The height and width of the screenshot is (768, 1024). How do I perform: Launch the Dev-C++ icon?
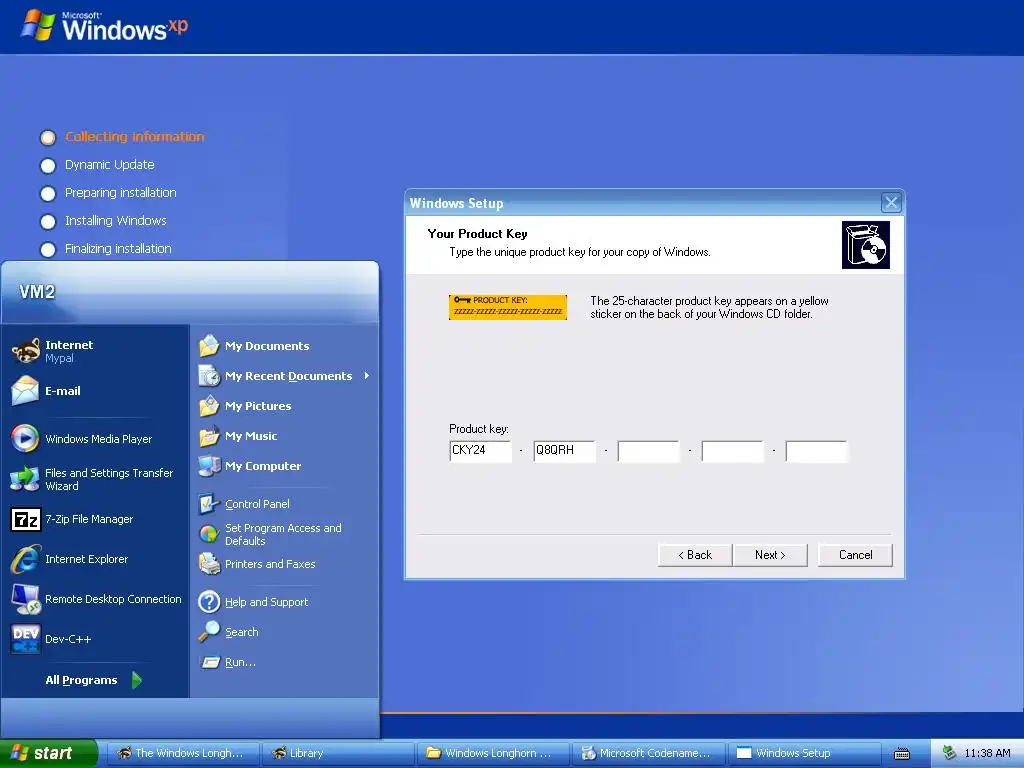coord(26,639)
